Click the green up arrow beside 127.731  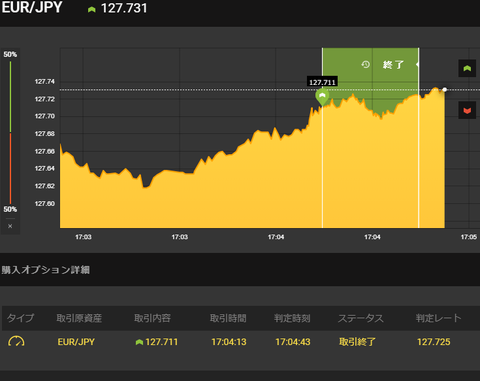click(92, 9)
